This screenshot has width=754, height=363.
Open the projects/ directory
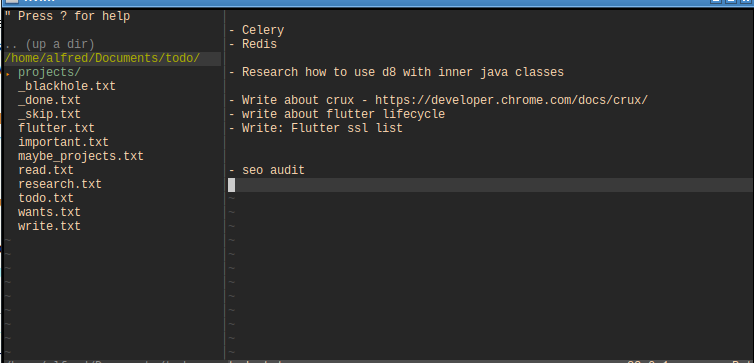click(x=50, y=73)
